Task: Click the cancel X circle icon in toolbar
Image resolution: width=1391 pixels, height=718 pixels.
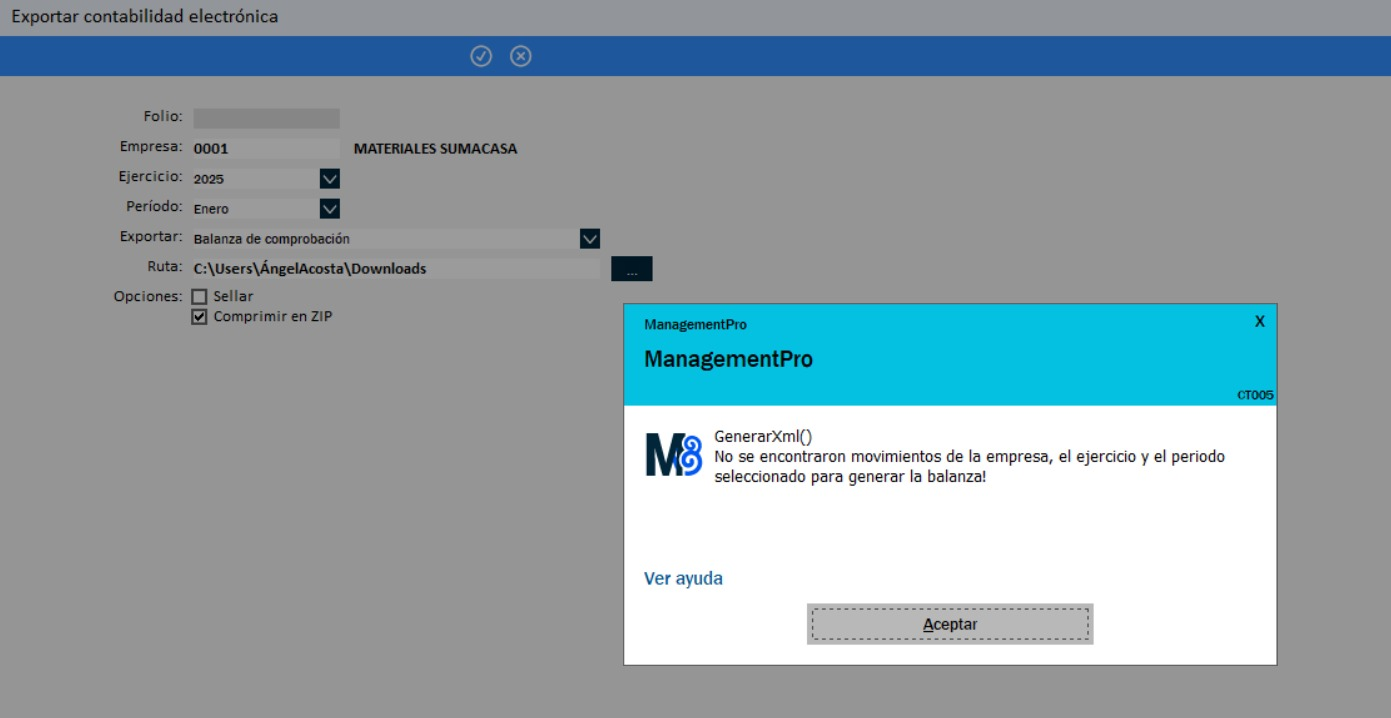Action: (x=520, y=56)
